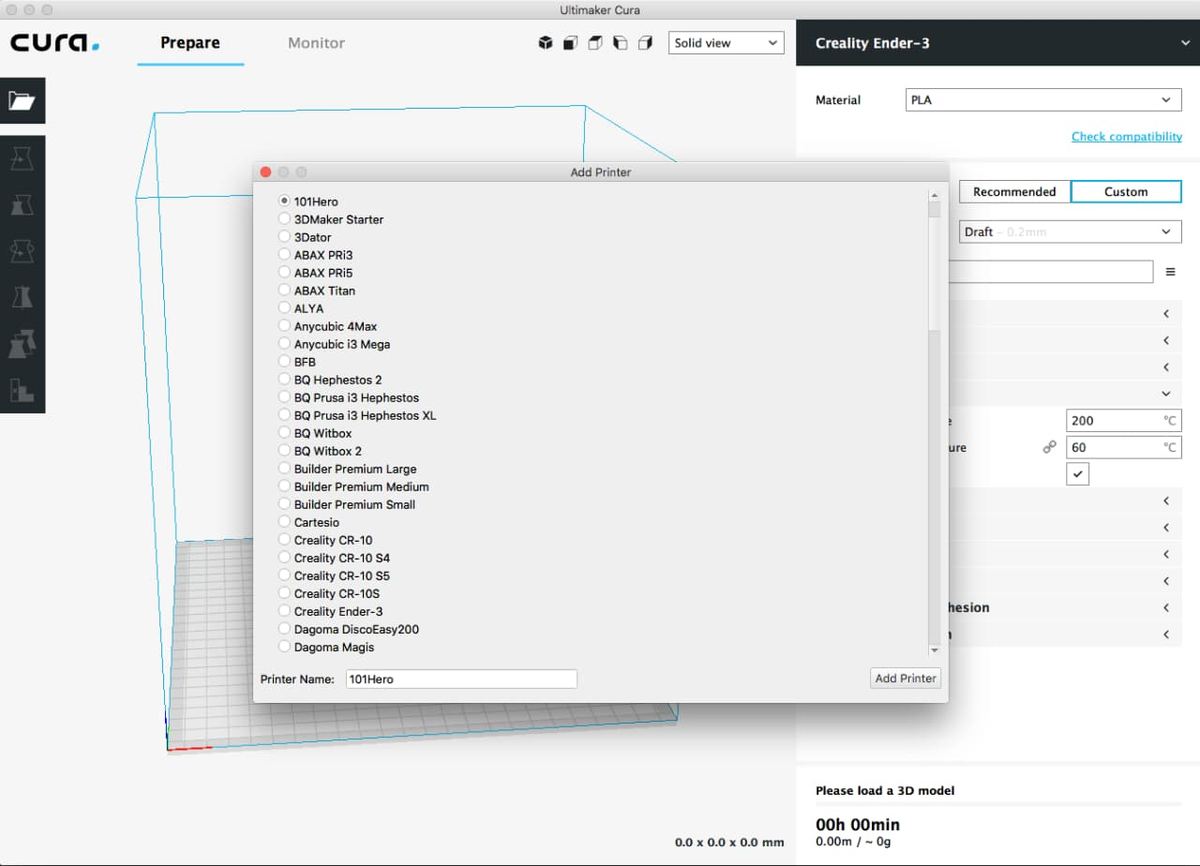Viewport: 1200px width, 866px height.
Task: Open settings visibility hamburger menu
Action: 1171,272
